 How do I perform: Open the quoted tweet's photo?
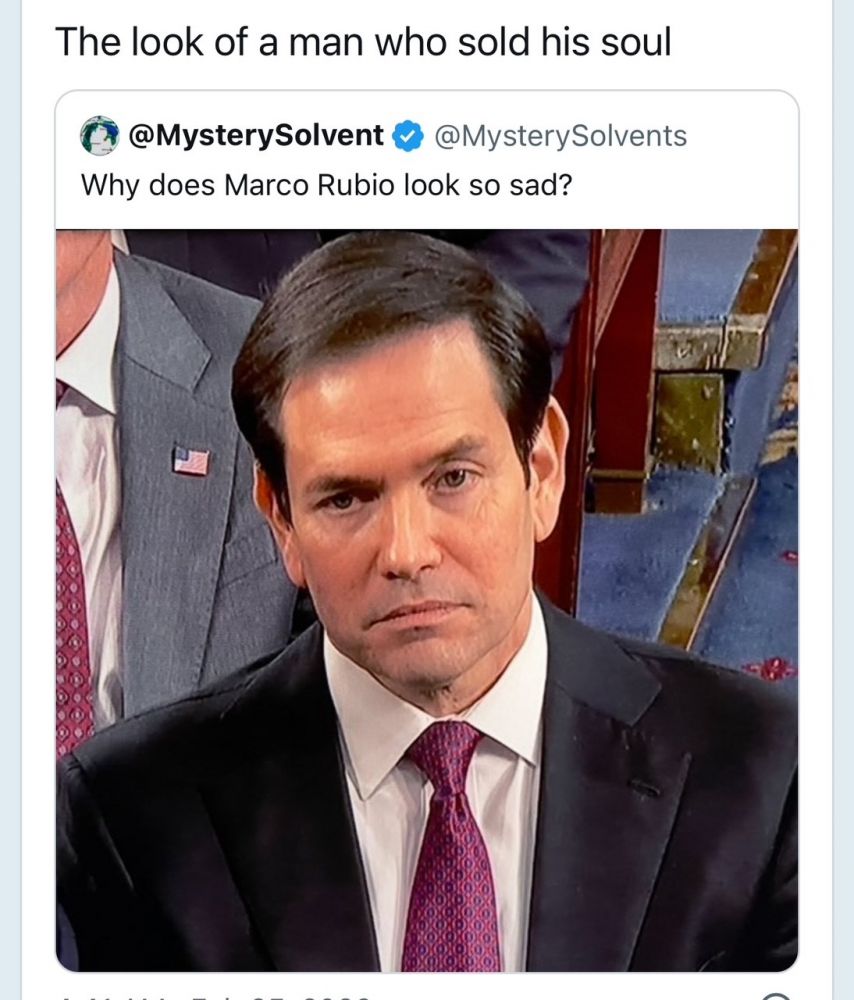(427, 600)
